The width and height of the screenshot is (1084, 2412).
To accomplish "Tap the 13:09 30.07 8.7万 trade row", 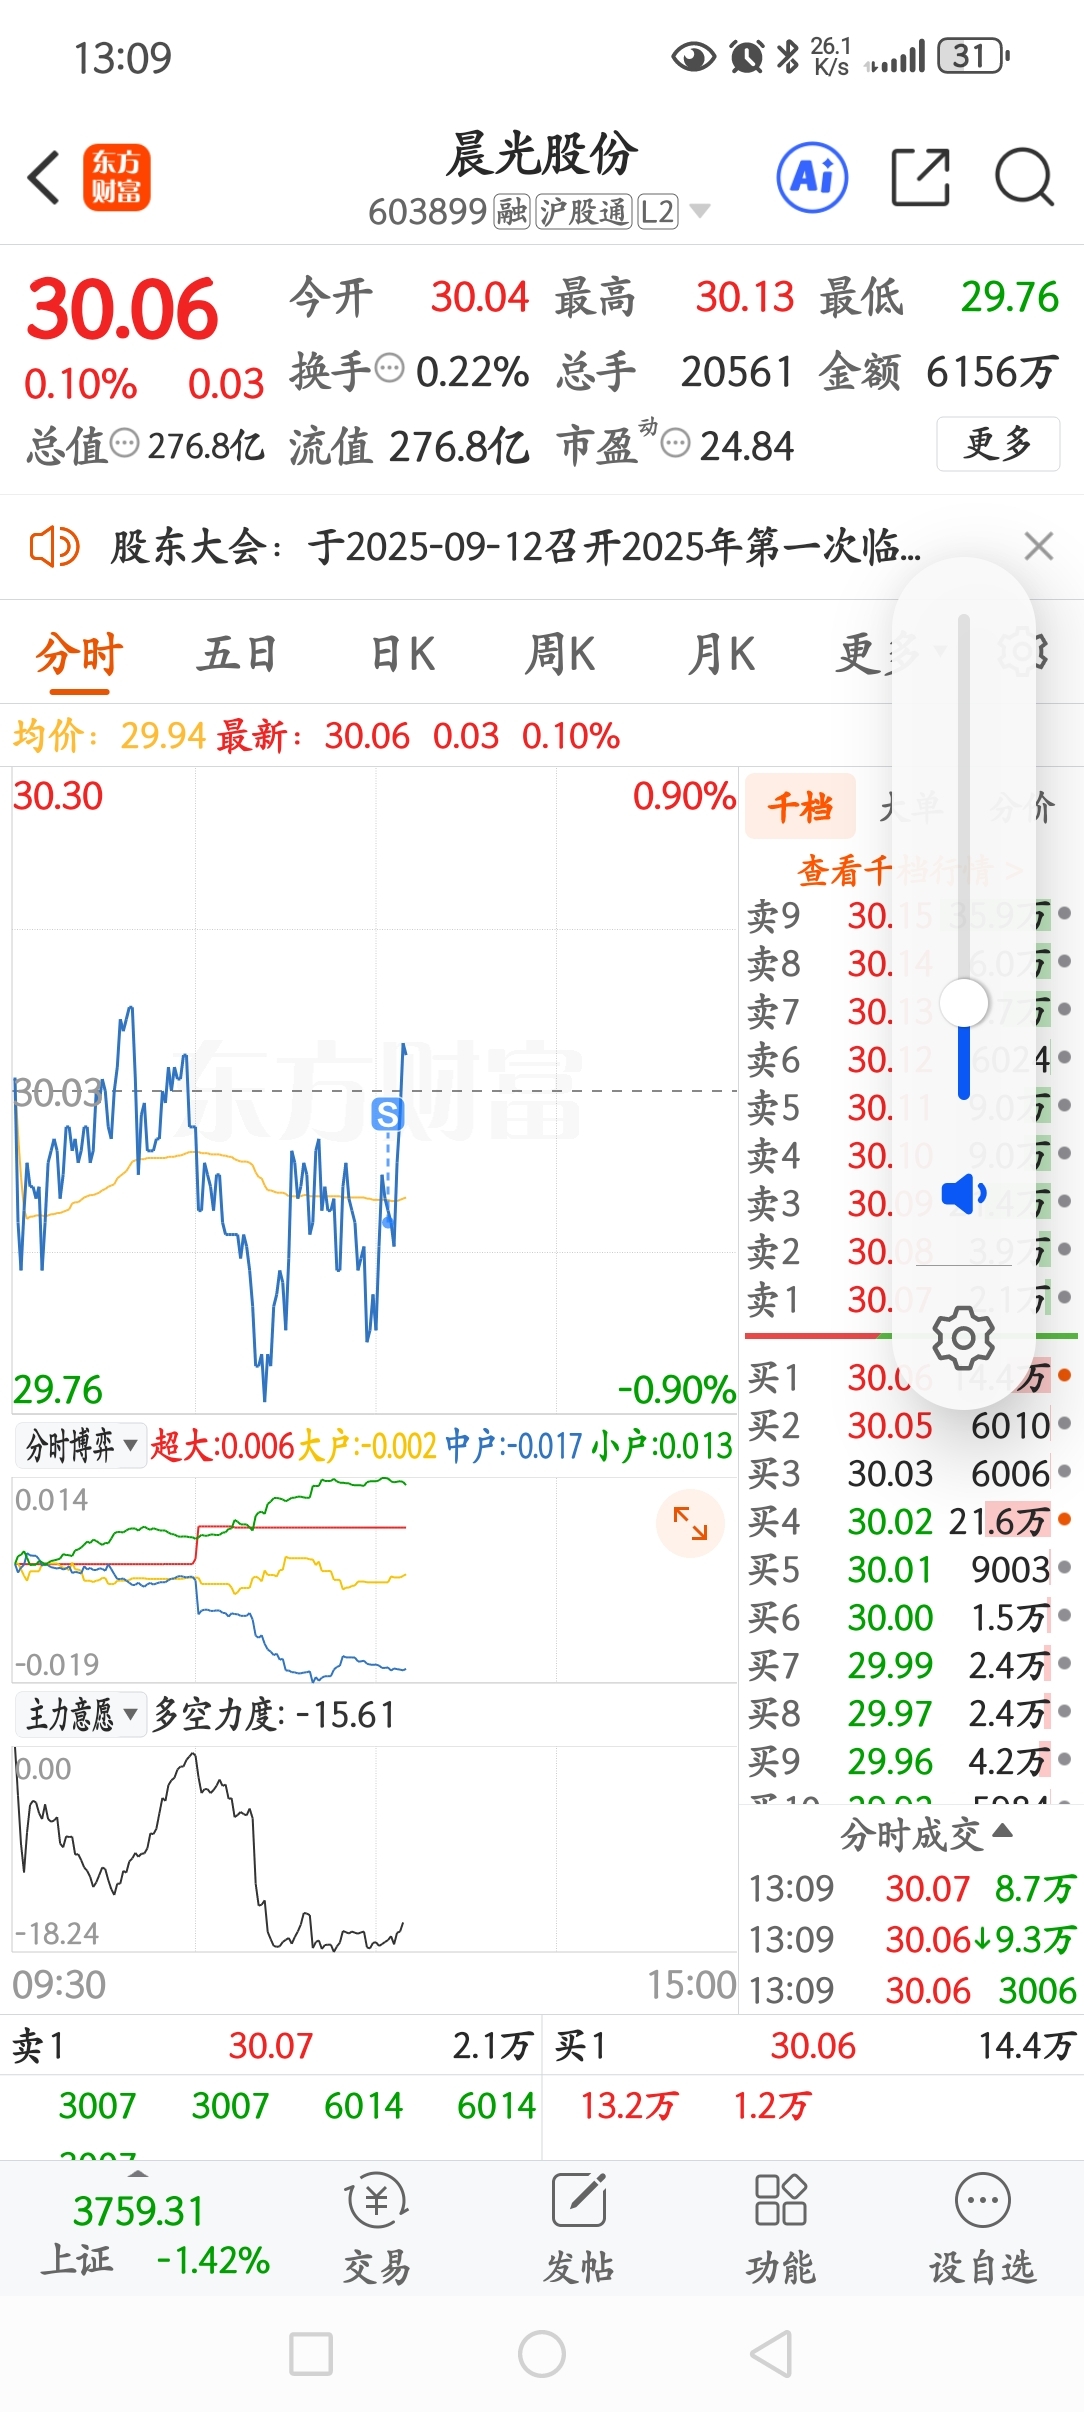I will [912, 1888].
